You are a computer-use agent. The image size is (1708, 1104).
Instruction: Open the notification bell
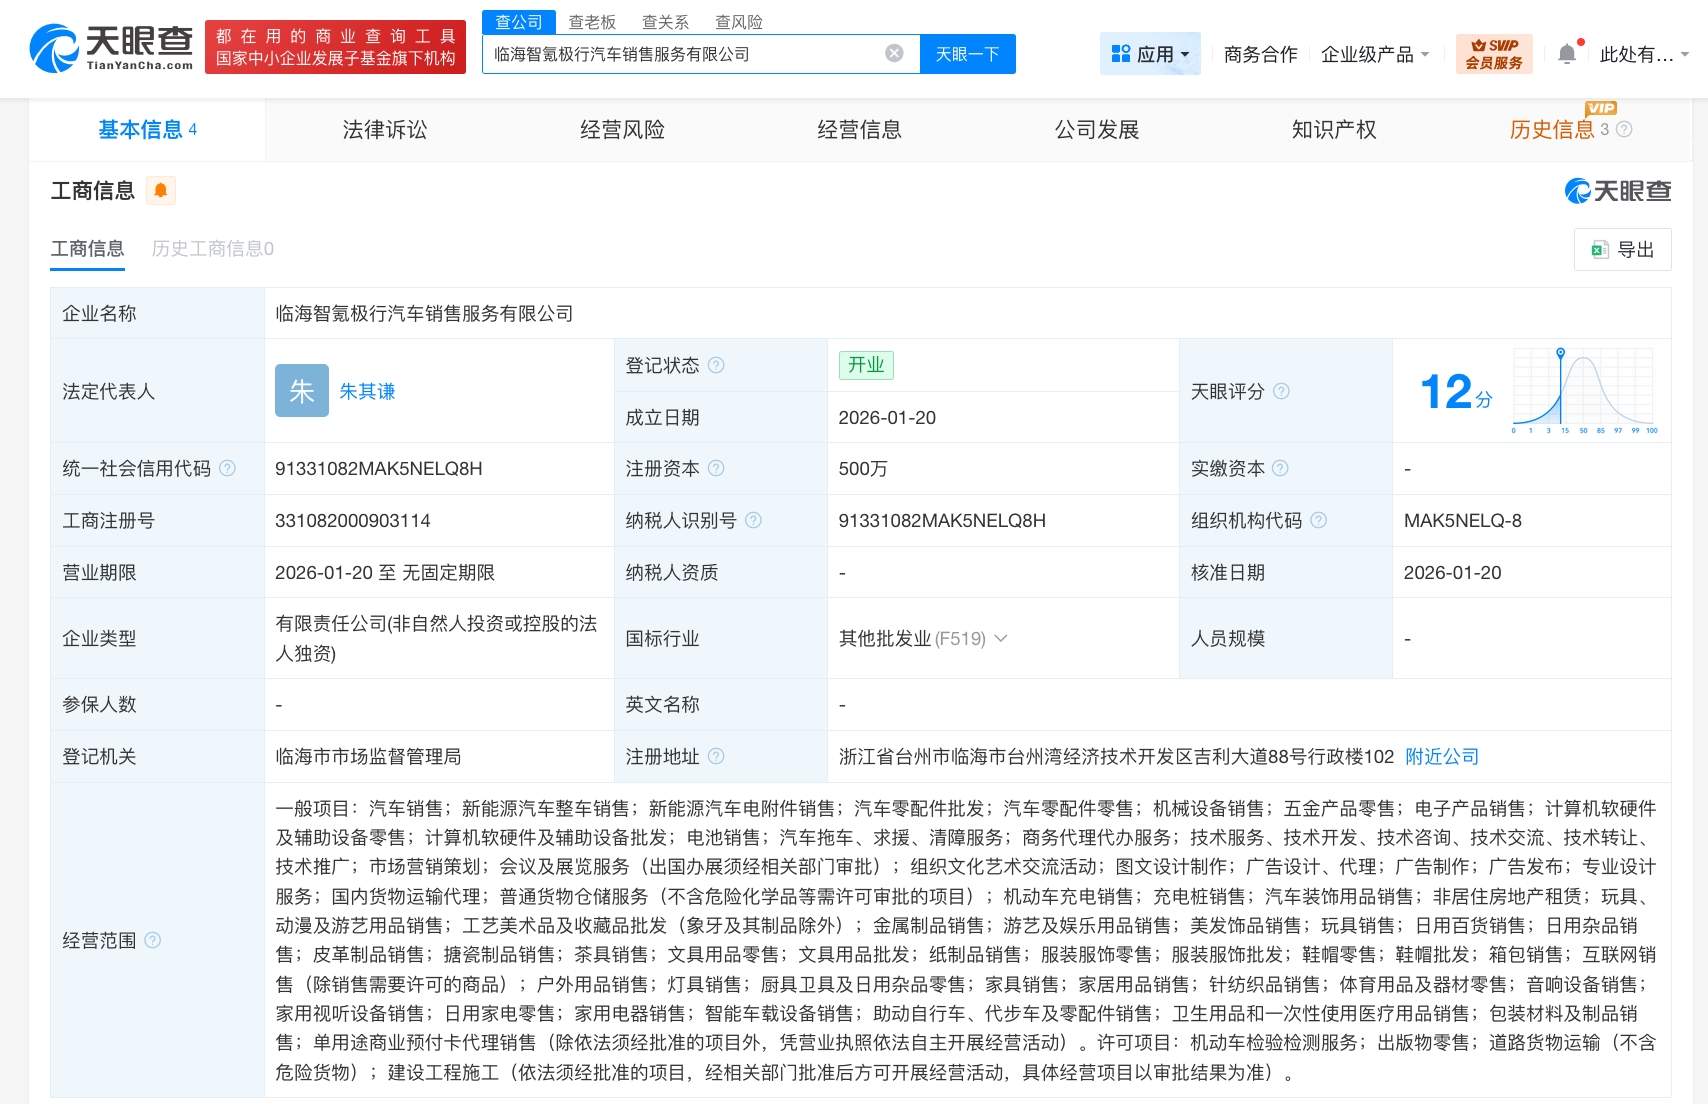coord(1567,54)
